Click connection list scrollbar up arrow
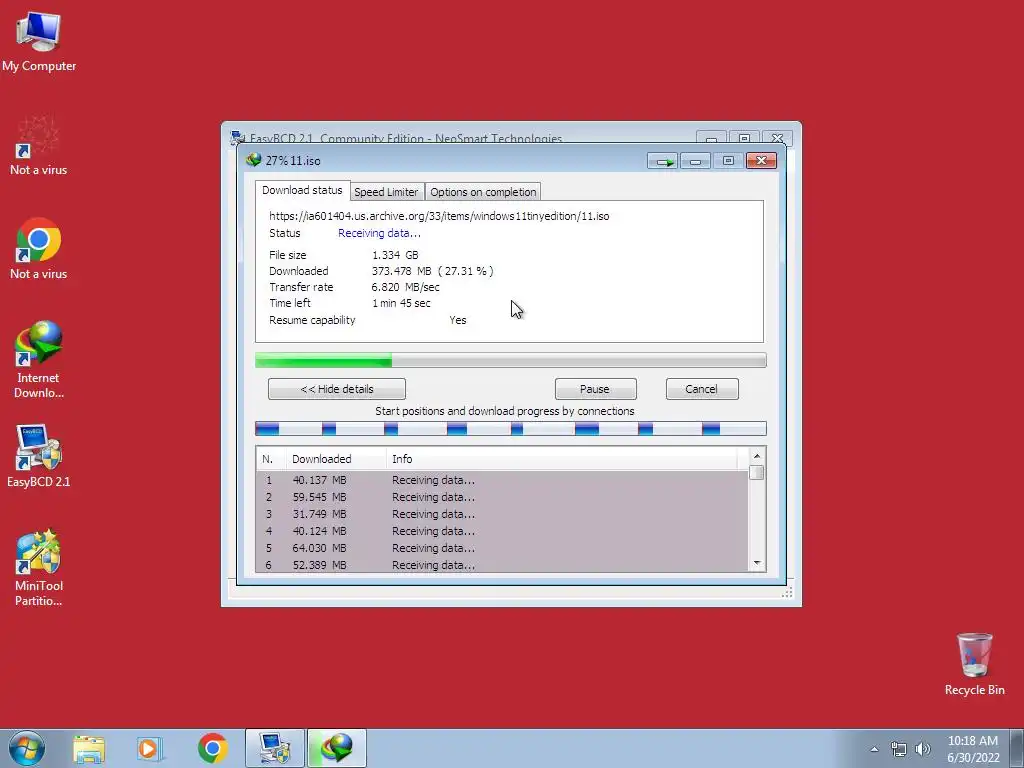Viewport: 1024px width, 768px height. [x=757, y=456]
